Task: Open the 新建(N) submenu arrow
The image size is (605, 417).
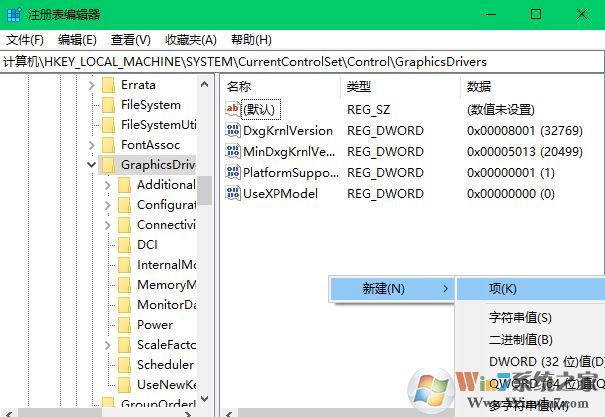Action: (x=446, y=289)
